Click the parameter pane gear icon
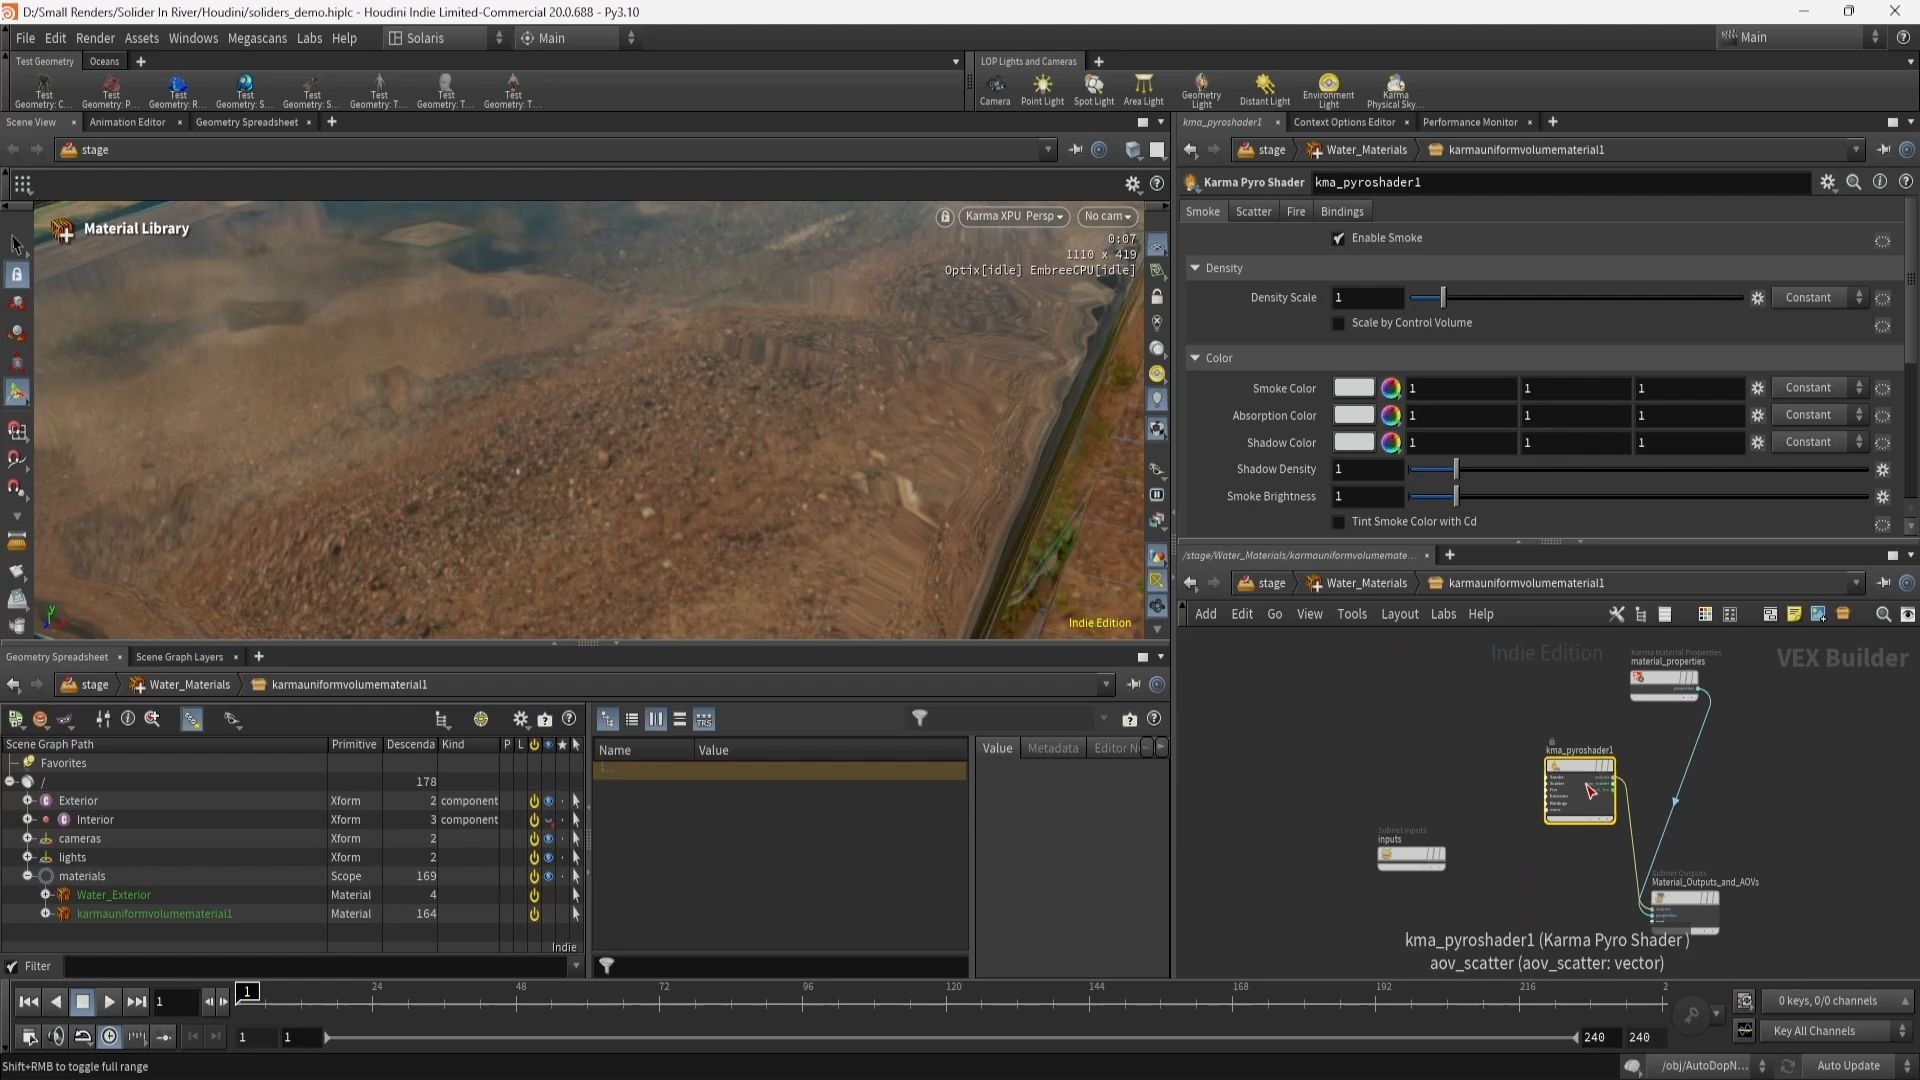This screenshot has height=1080, width=1920. [1828, 182]
